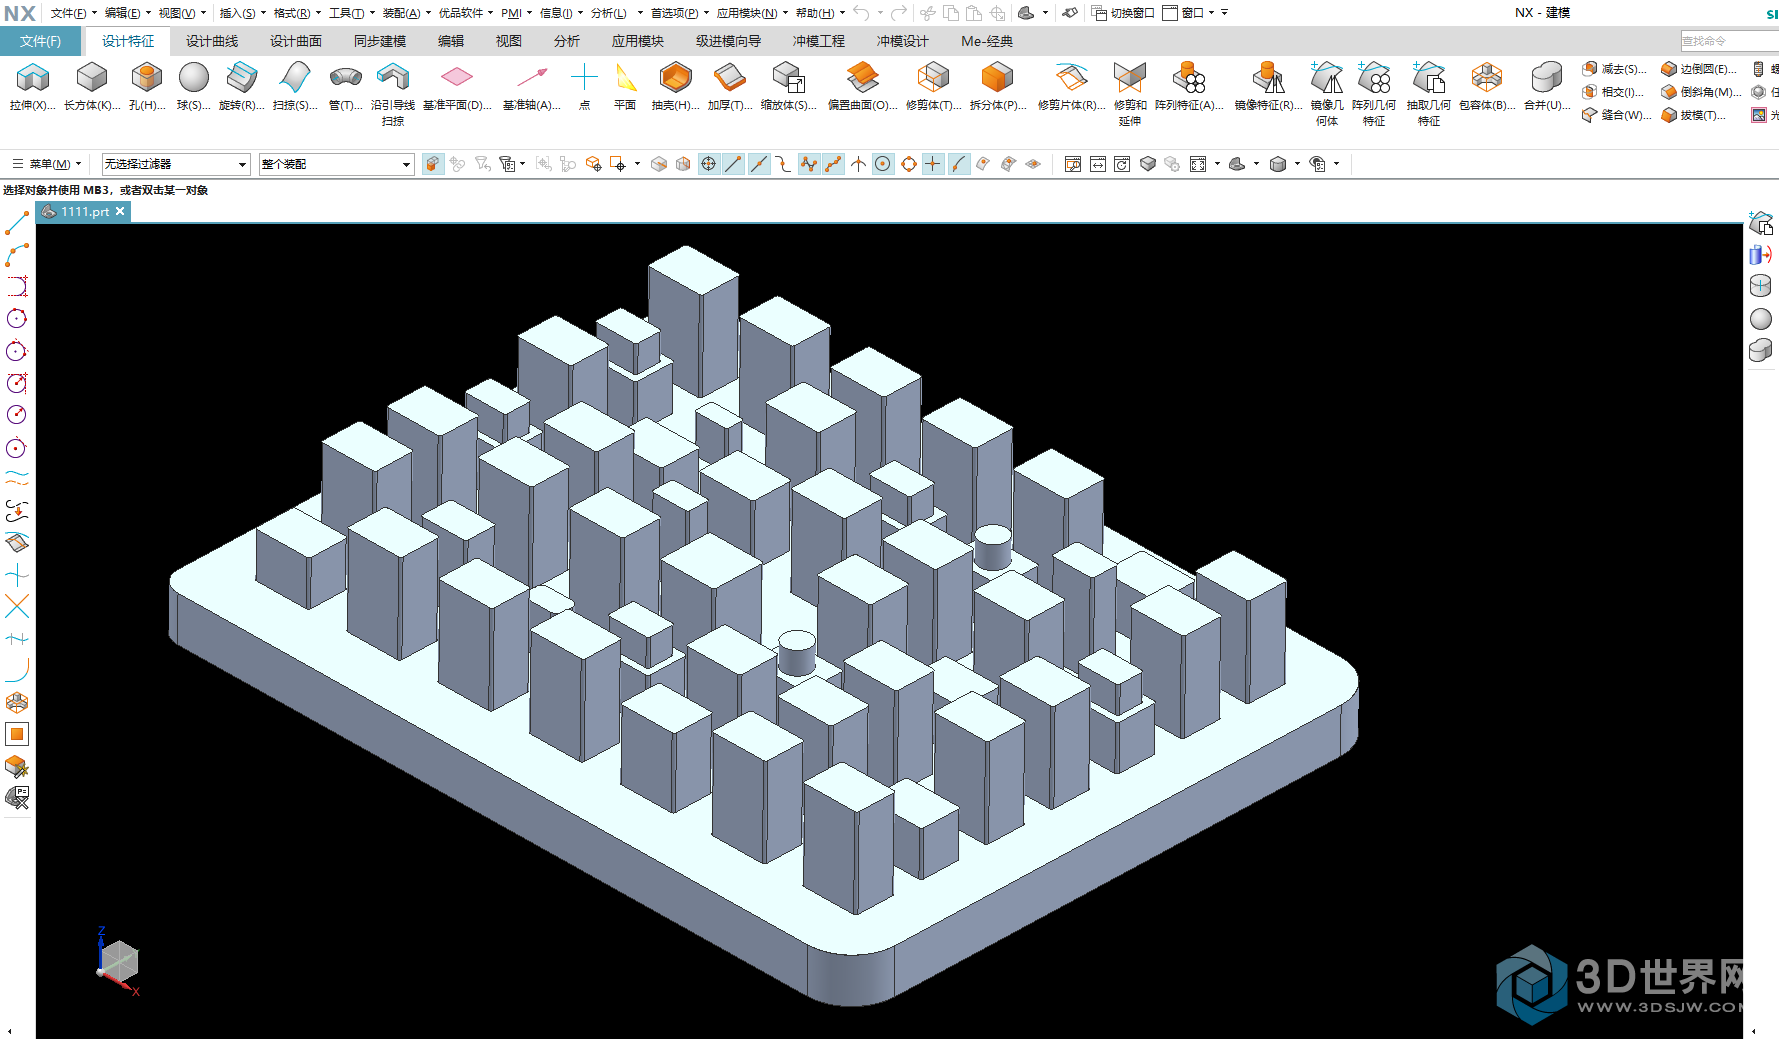Viewport: 1779px width, 1039px height.
Task: Toggle the 'enable snap point' snap option
Action: click(708, 164)
